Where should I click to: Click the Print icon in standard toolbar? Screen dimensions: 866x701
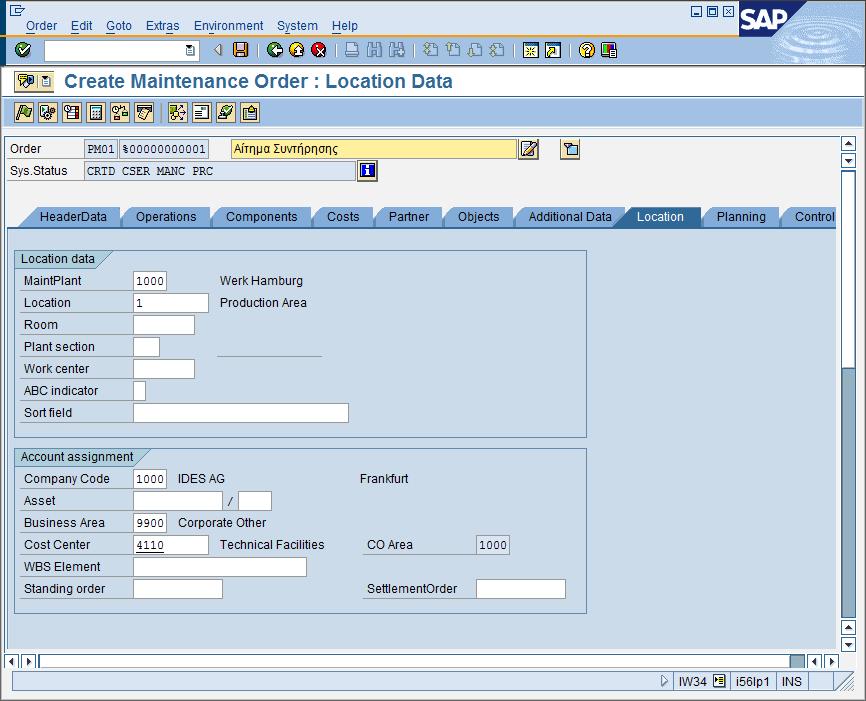[x=352, y=50]
